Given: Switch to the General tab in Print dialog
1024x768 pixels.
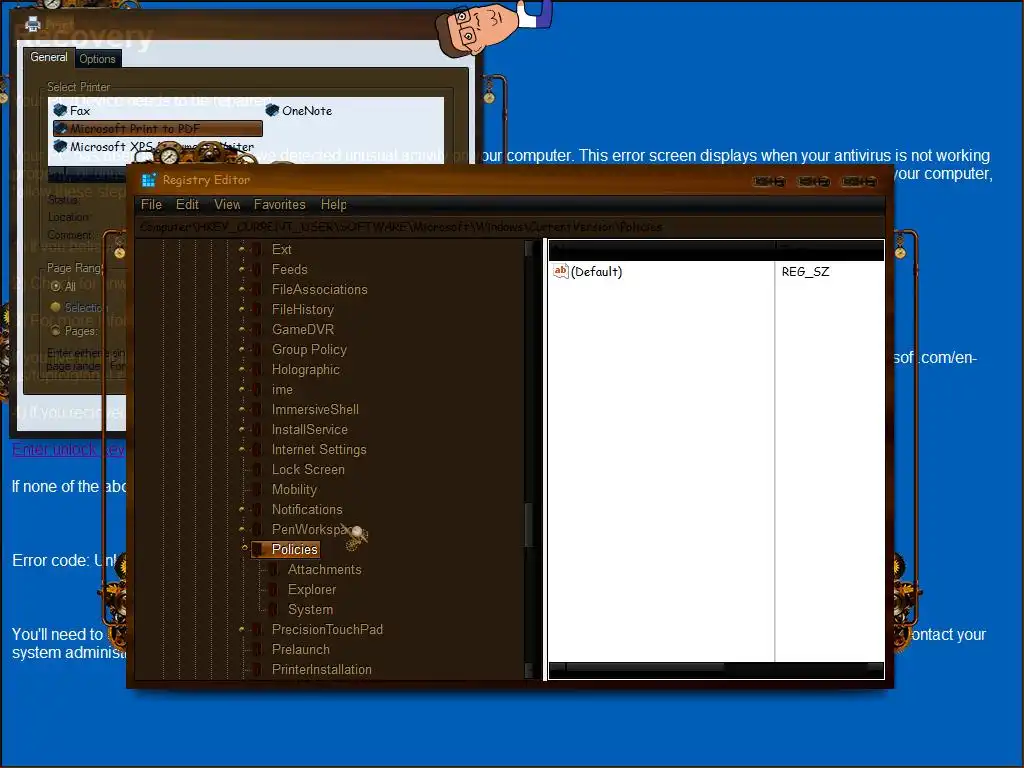Looking at the screenshot, I should coord(48,57).
